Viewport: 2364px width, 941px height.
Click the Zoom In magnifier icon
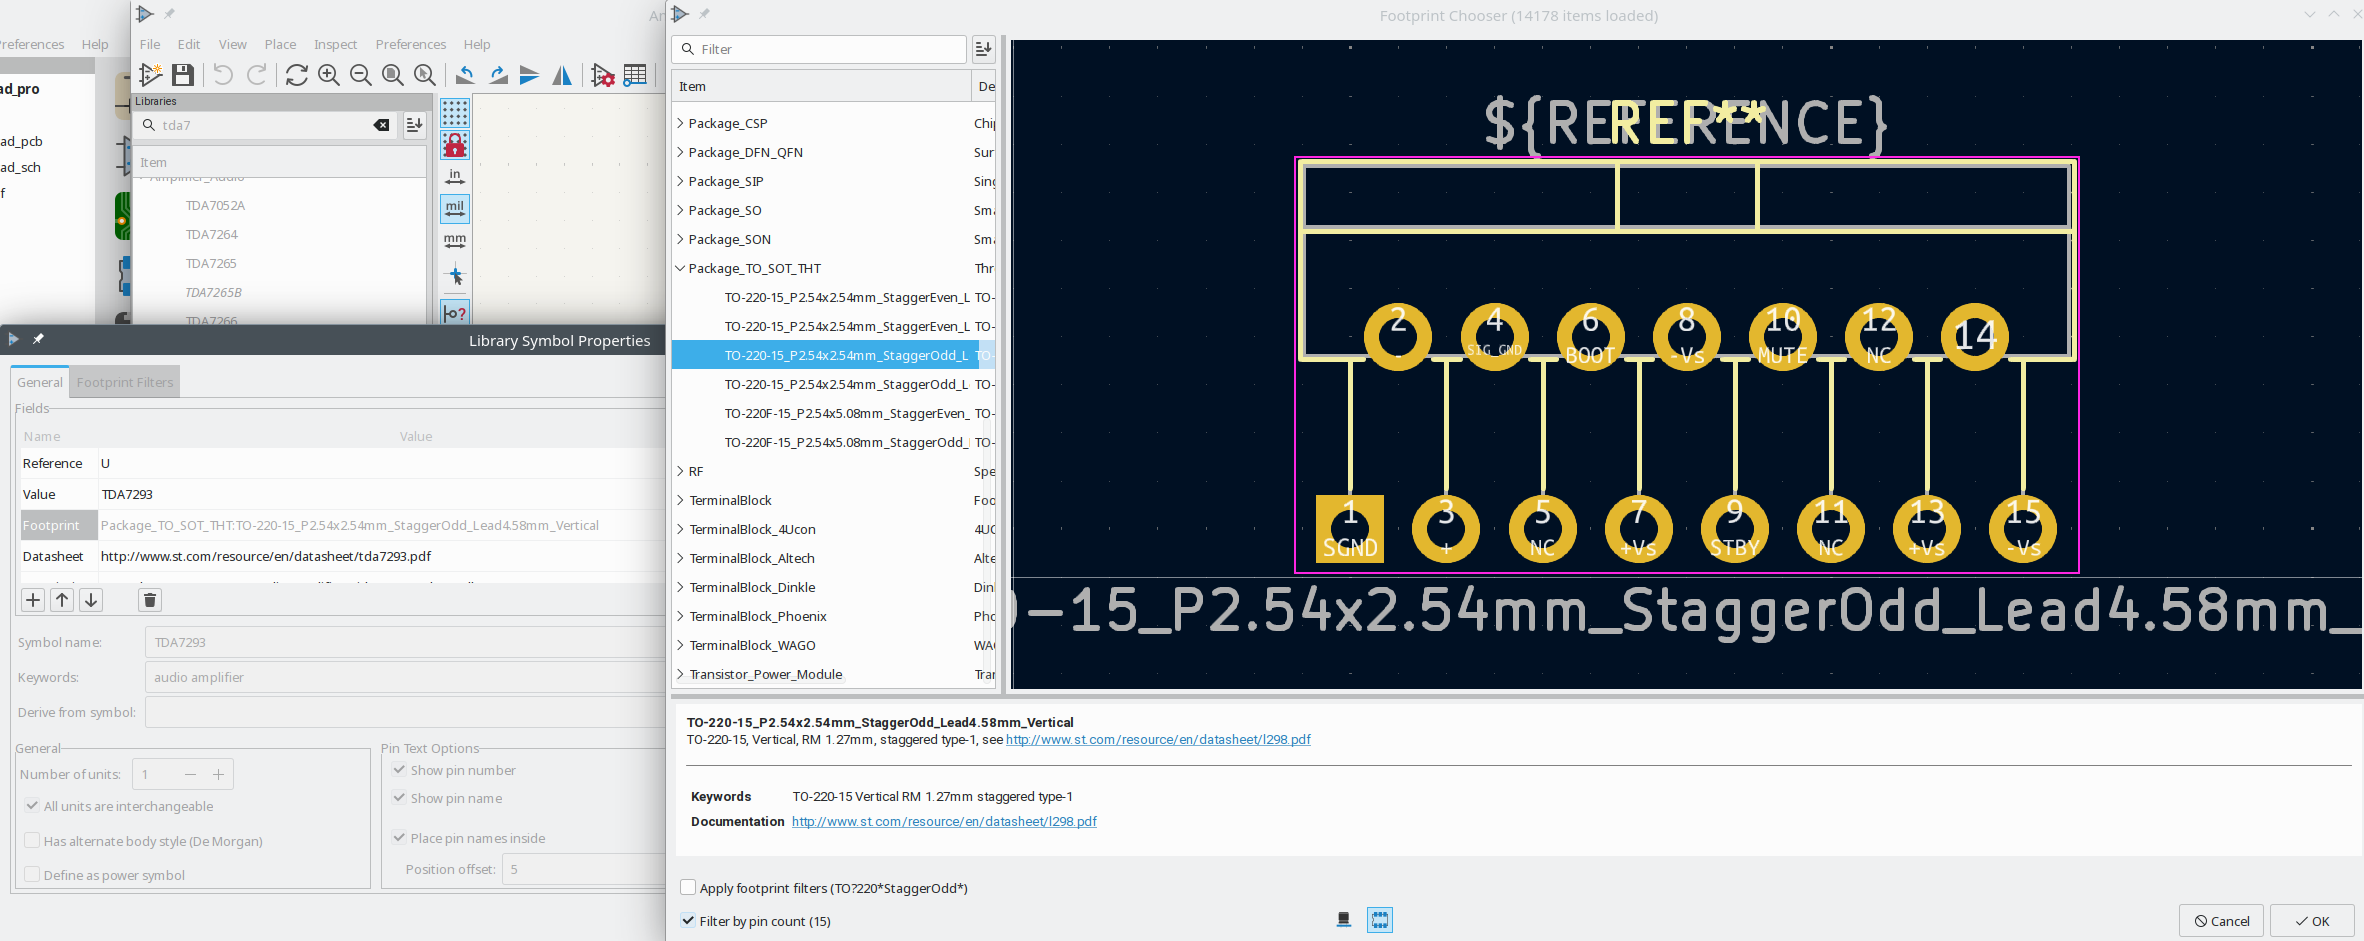(328, 75)
